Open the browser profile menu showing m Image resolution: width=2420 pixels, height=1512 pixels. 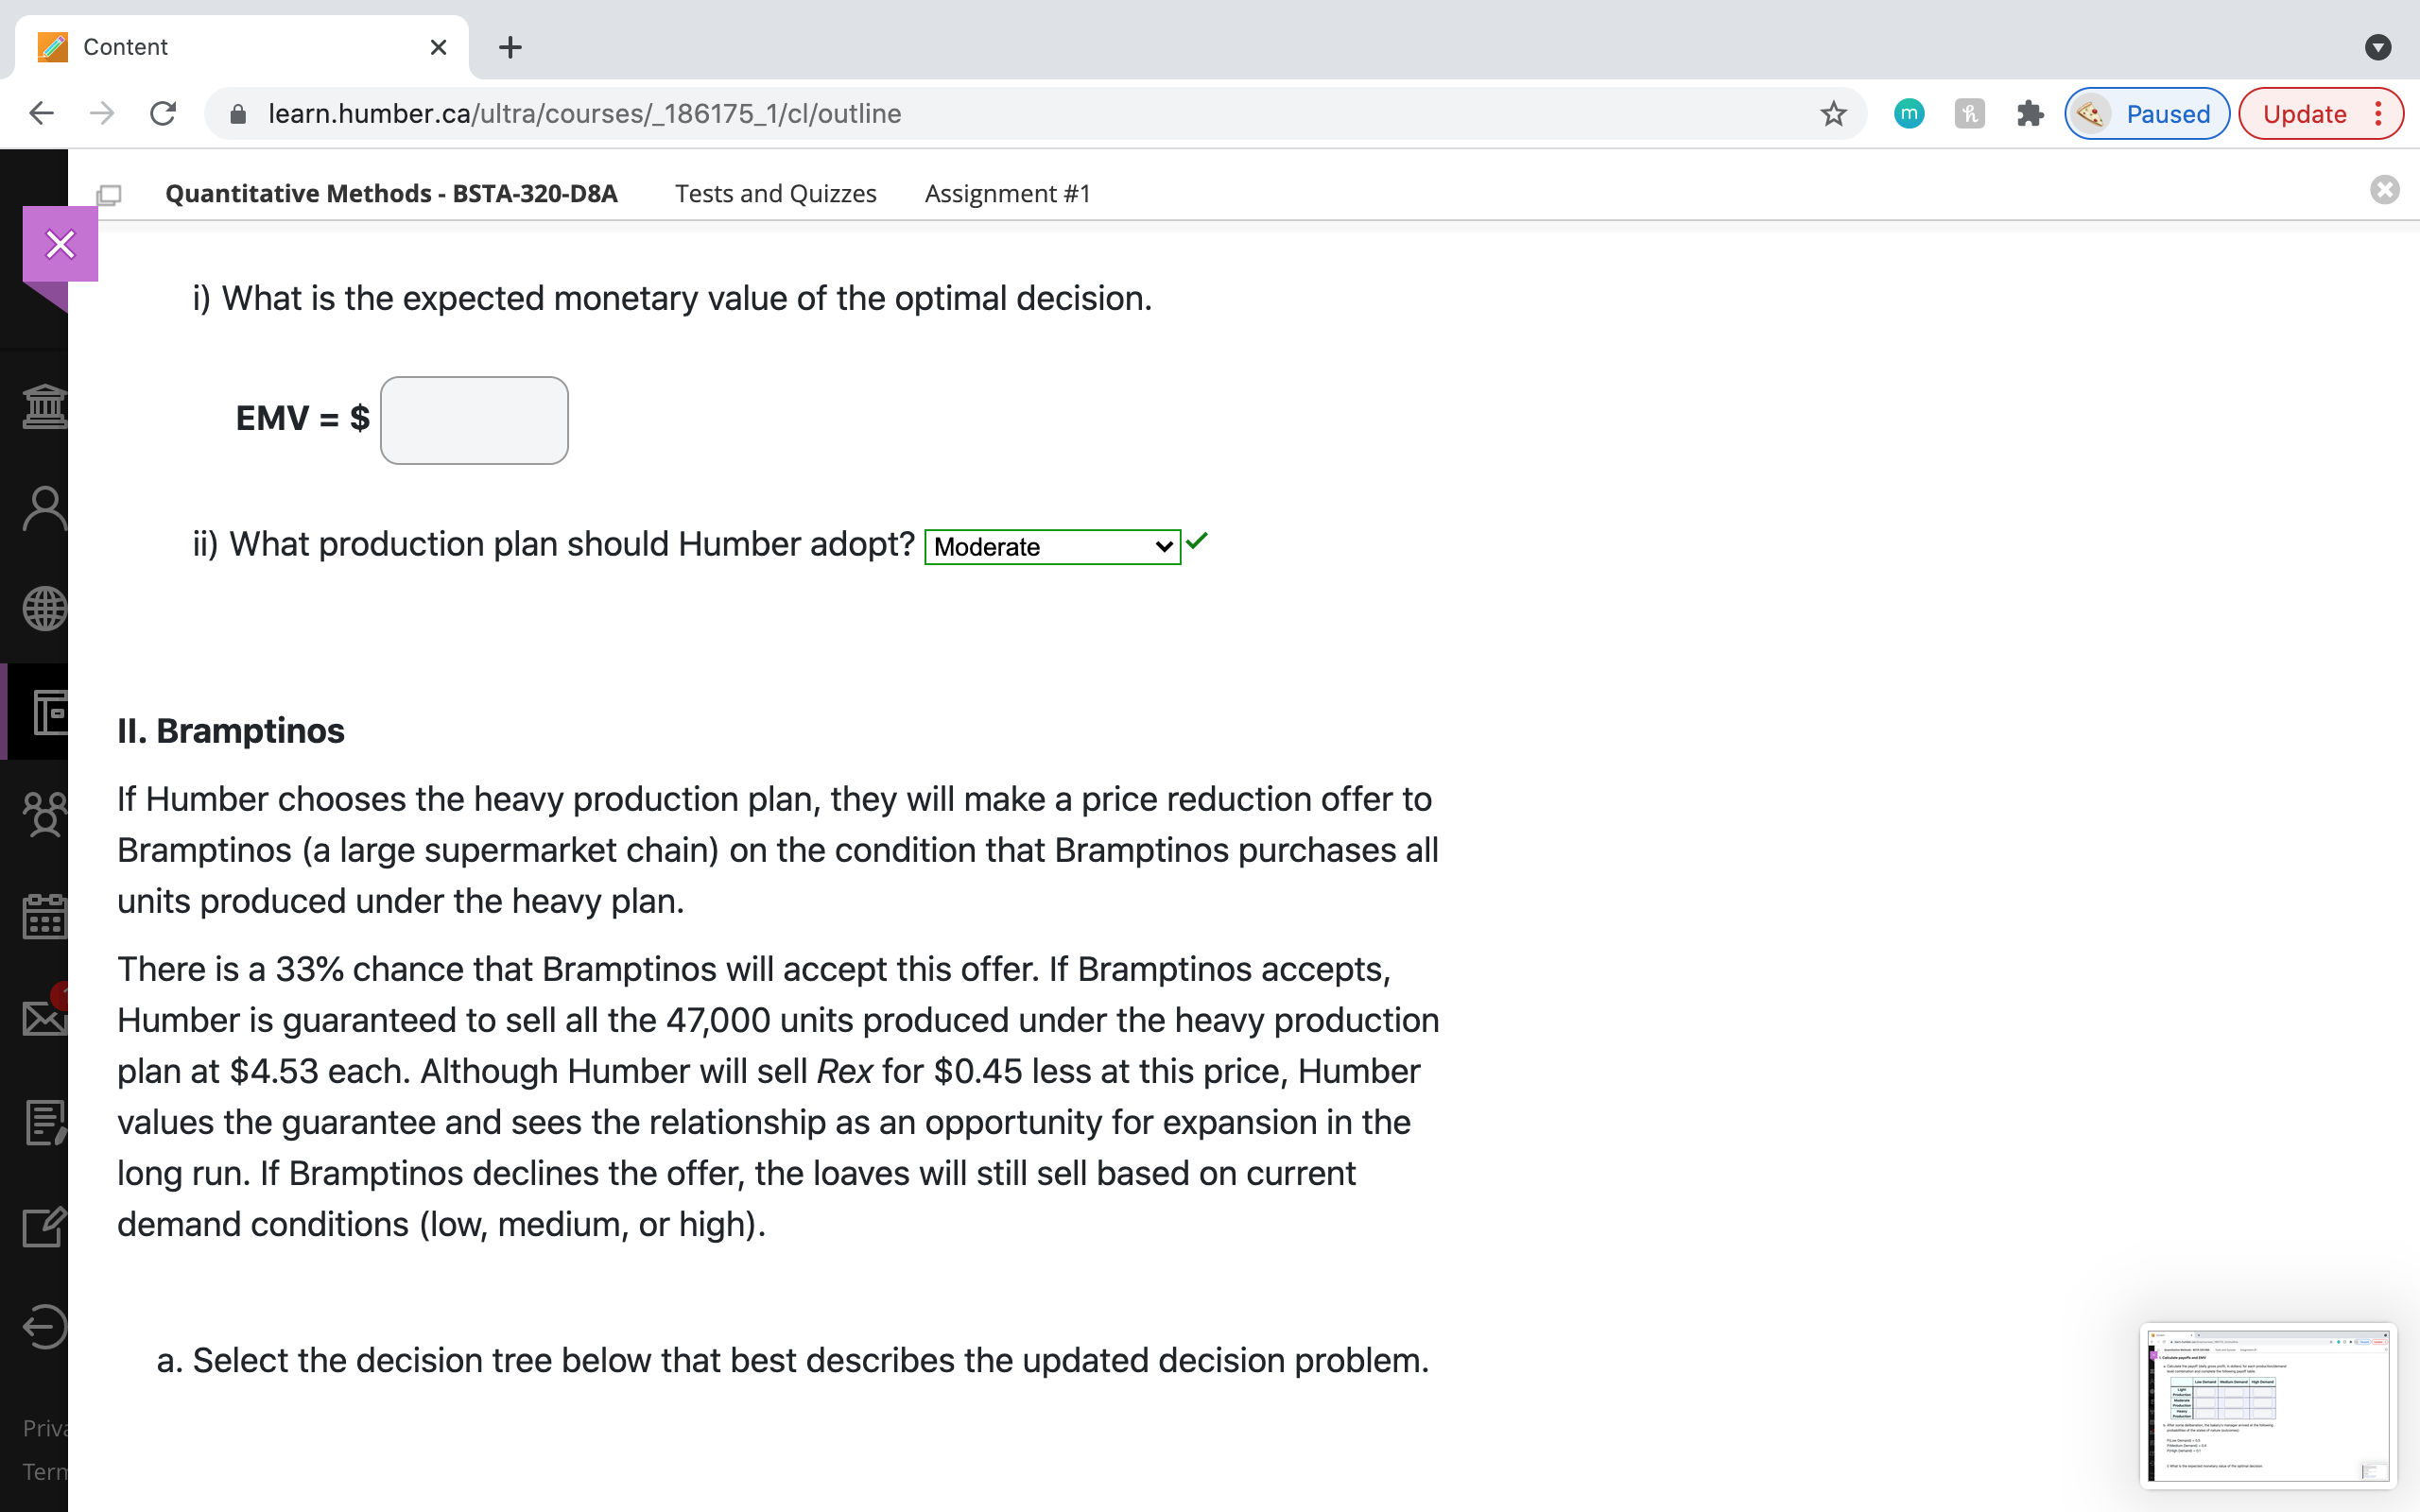[1908, 113]
